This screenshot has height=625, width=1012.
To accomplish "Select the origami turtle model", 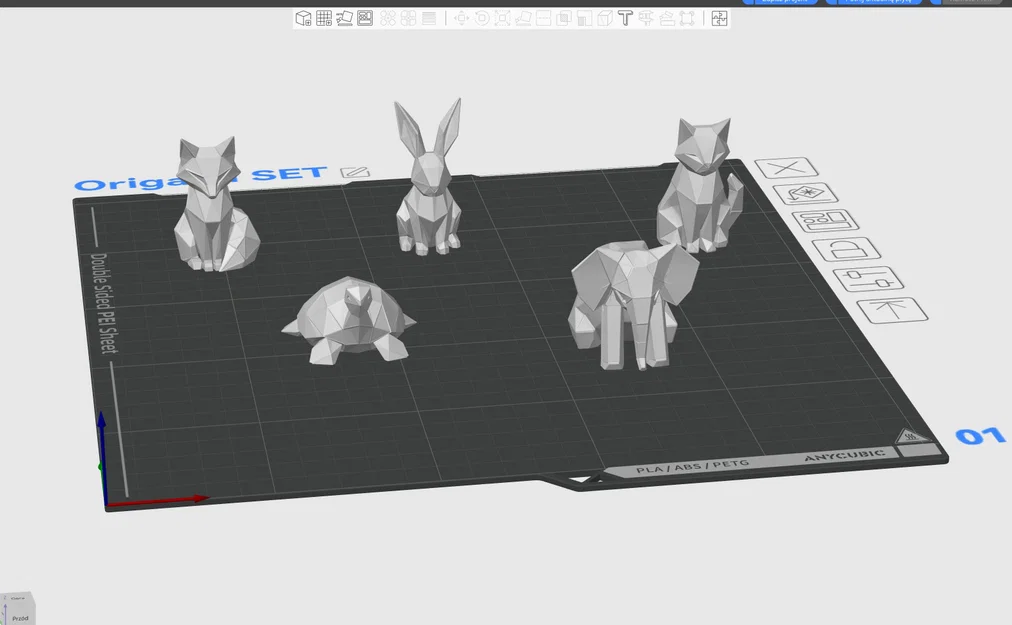I will (x=349, y=321).
